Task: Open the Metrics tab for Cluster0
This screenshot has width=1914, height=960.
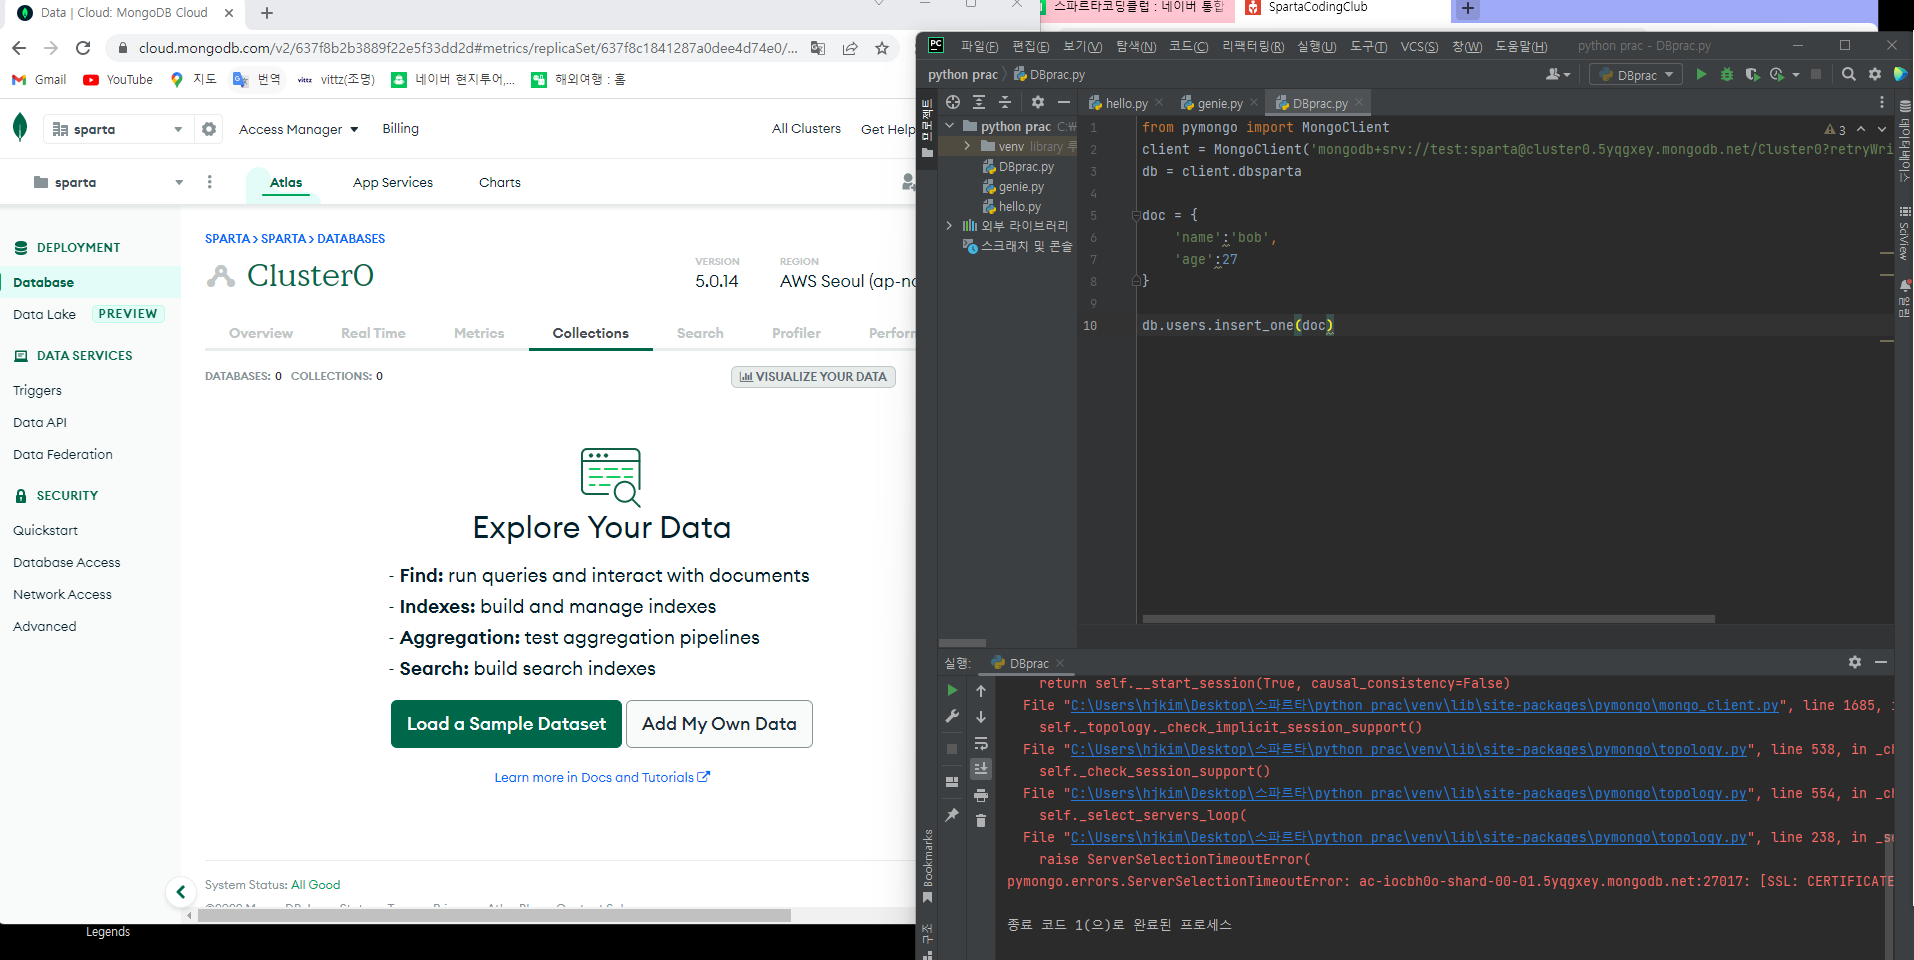Action: [x=479, y=333]
